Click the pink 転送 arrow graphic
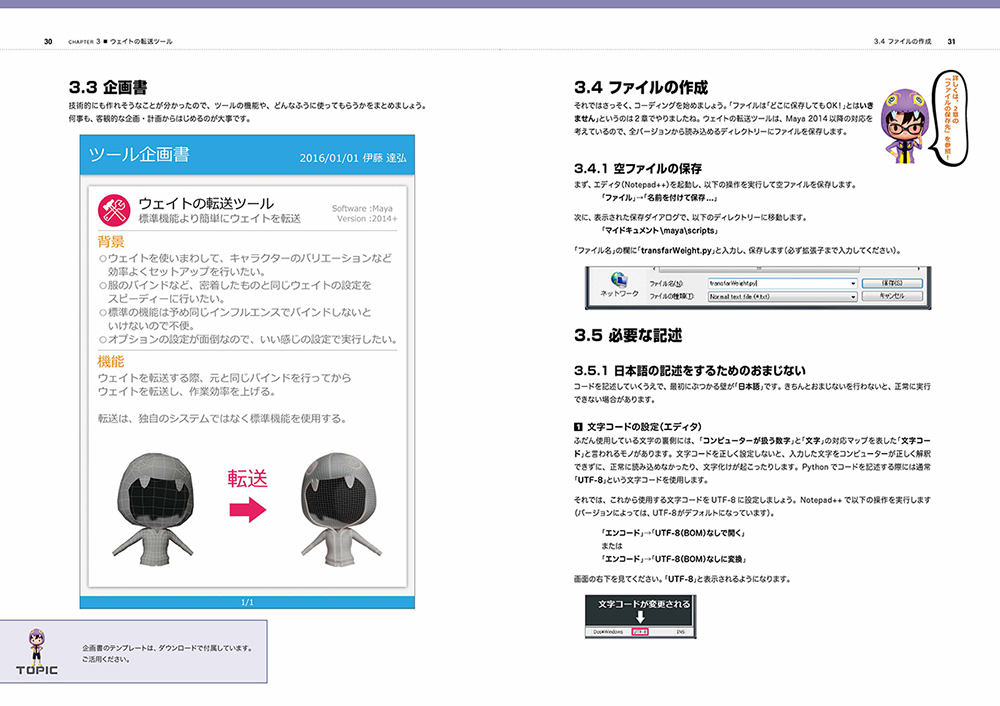Viewport: 1000px width, 706px height. tap(248, 510)
